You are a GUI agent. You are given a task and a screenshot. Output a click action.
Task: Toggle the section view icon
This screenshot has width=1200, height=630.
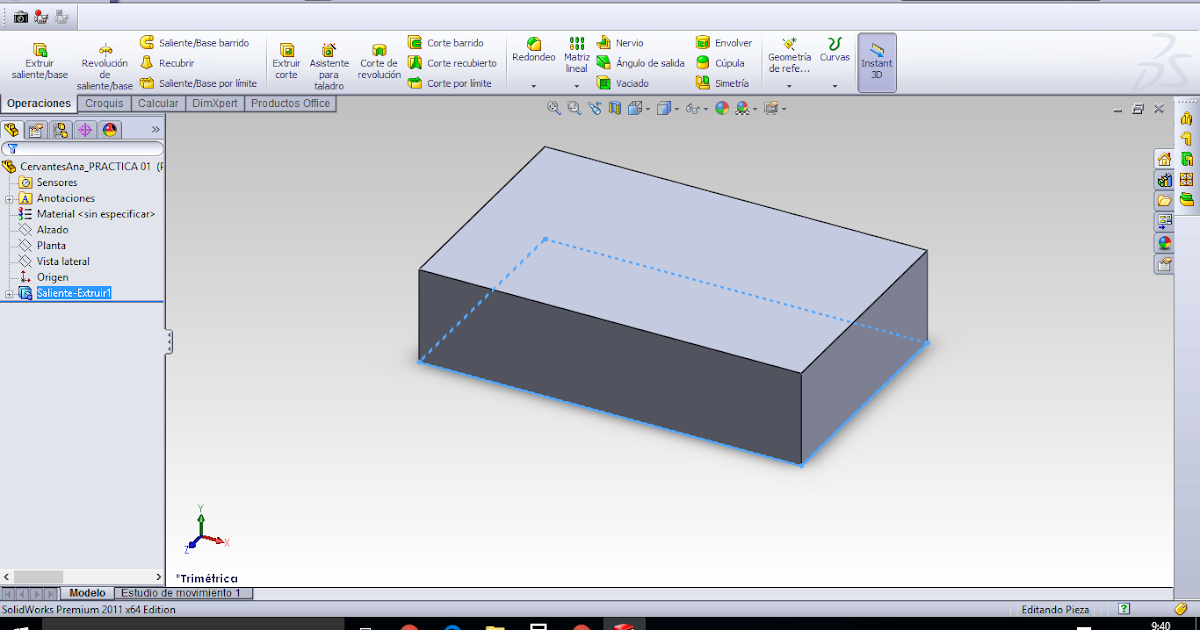(615, 108)
